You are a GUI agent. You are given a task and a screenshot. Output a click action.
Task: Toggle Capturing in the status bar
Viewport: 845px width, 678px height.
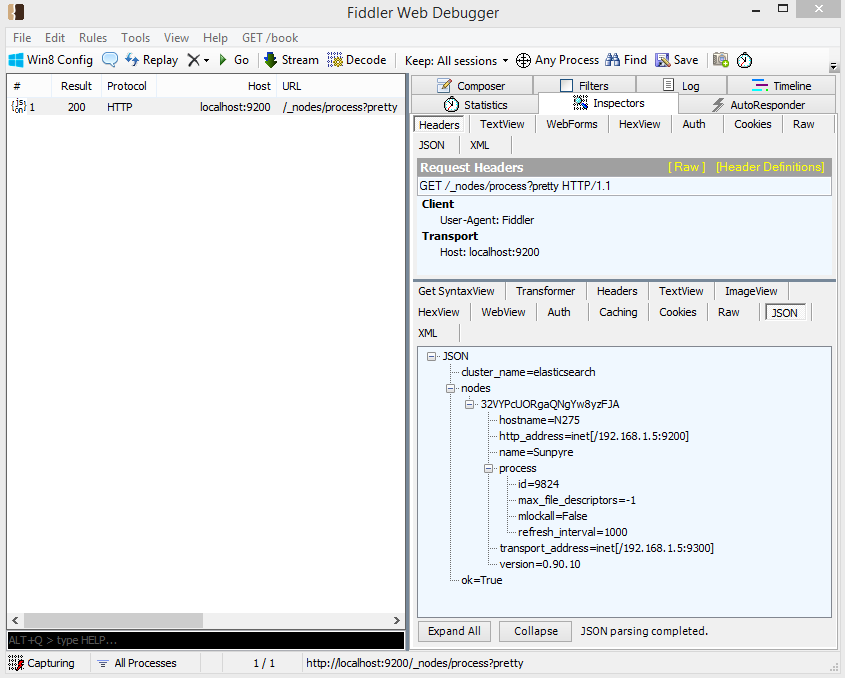tap(41, 663)
